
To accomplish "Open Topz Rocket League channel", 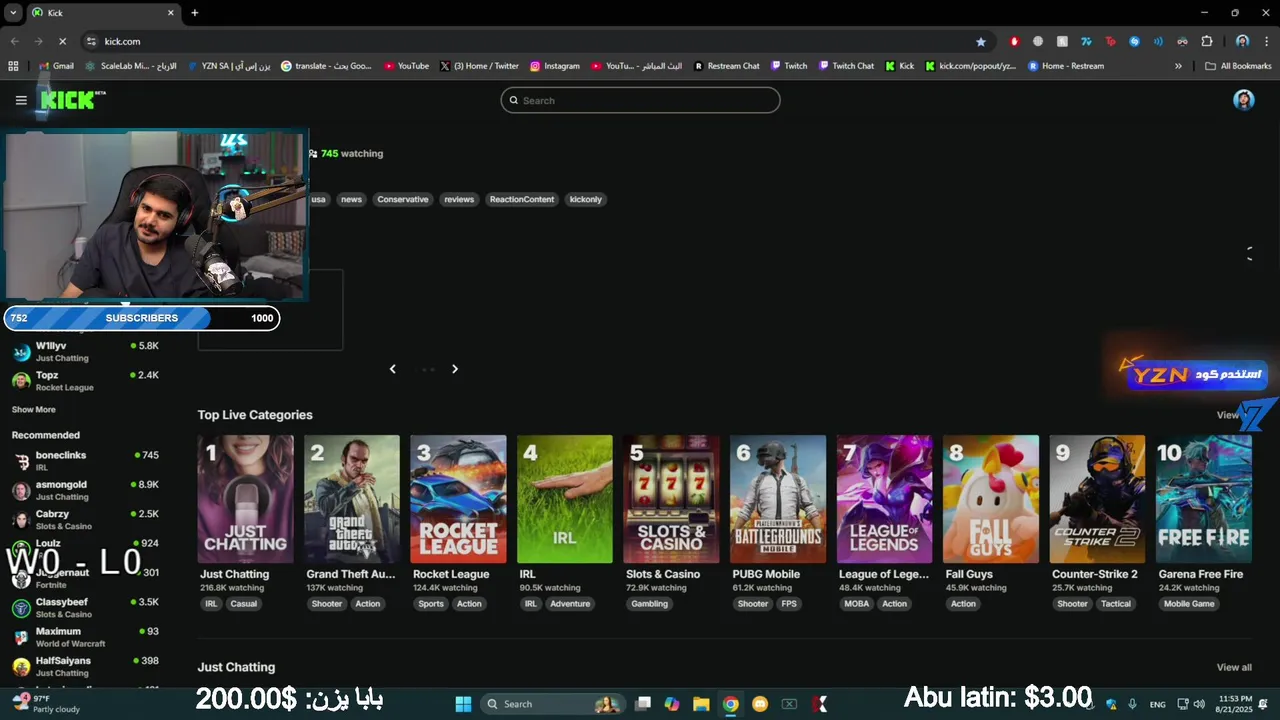I will click(x=85, y=381).
